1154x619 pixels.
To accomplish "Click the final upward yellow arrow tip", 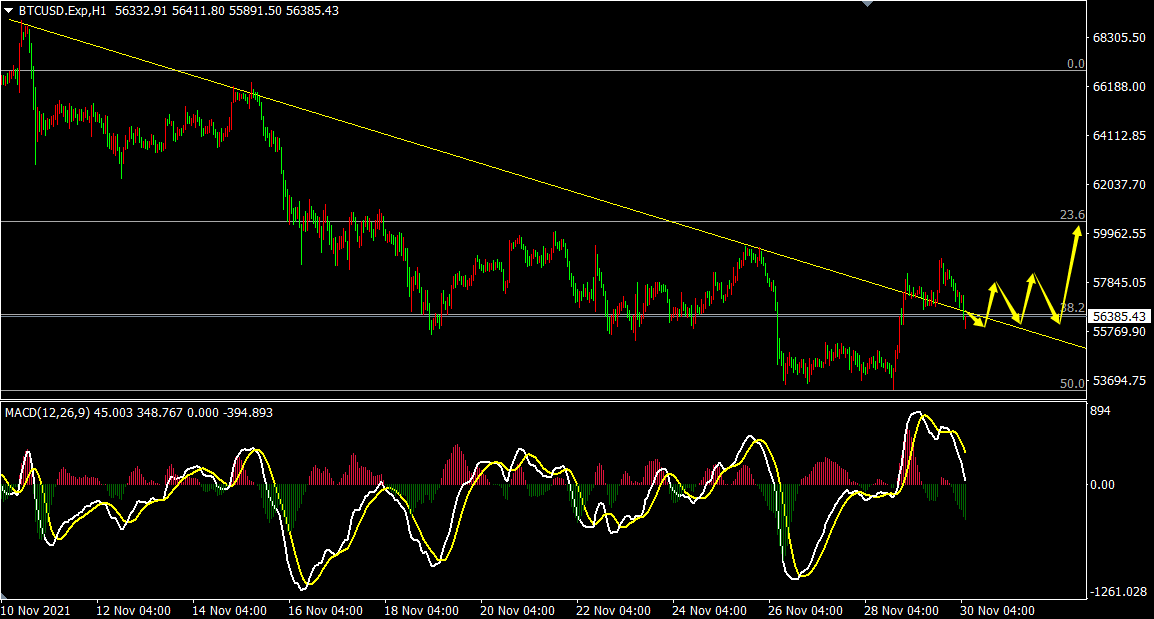I will (1077, 231).
